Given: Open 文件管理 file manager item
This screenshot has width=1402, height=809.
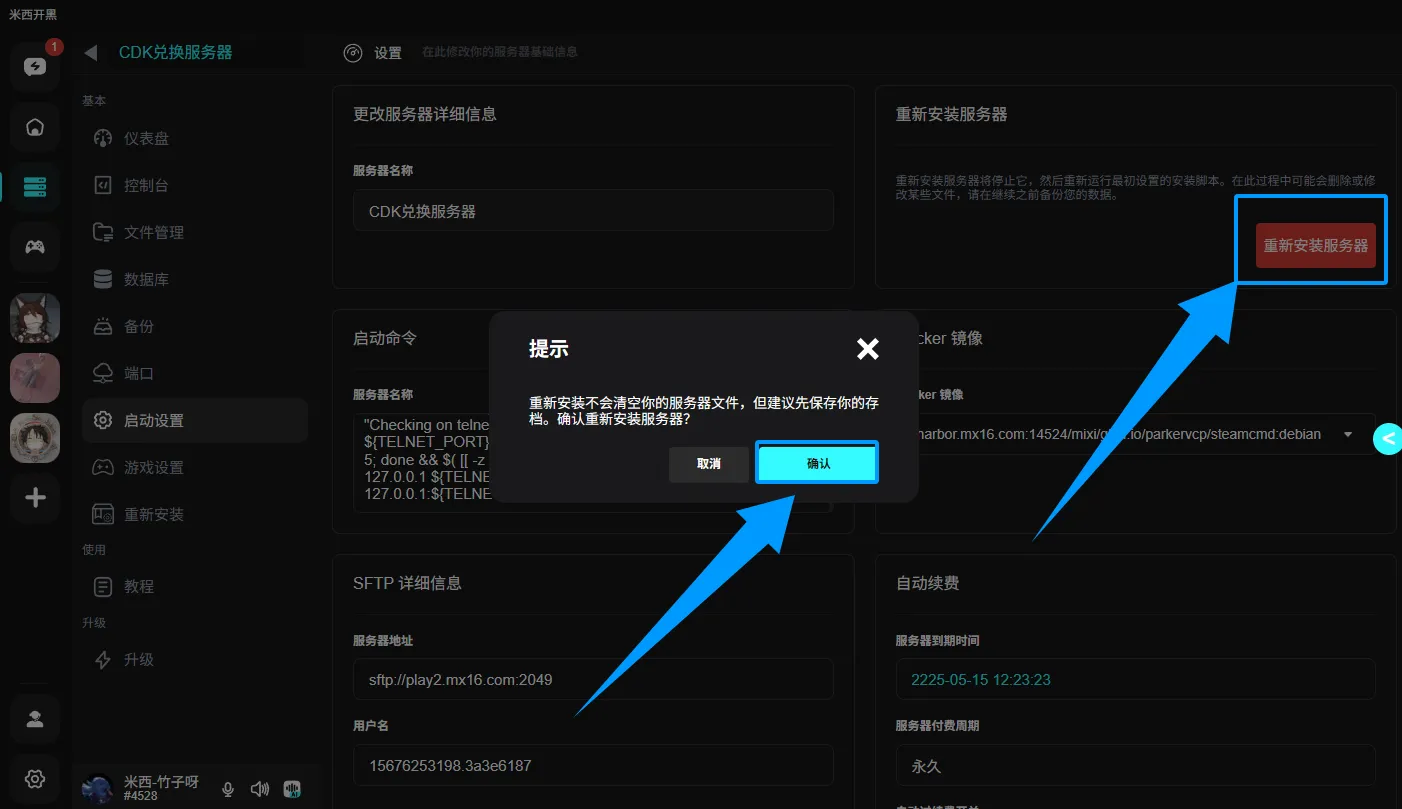Looking at the screenshot, I should click(195, 232).
